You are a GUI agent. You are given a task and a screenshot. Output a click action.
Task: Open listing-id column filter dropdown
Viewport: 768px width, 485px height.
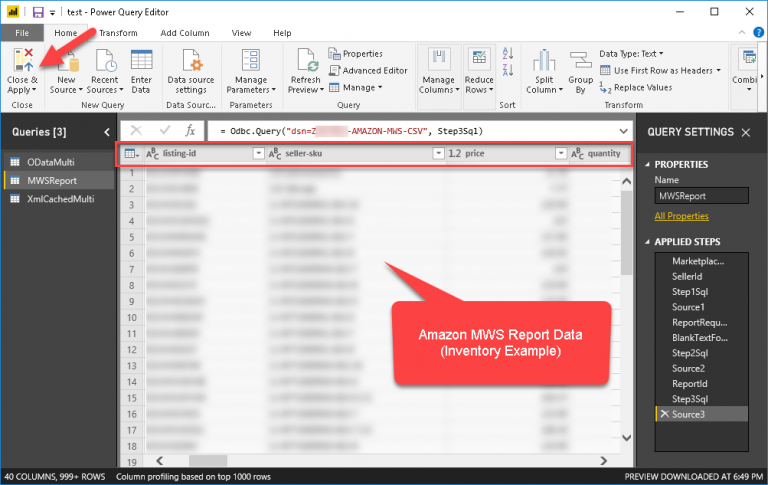258,153
